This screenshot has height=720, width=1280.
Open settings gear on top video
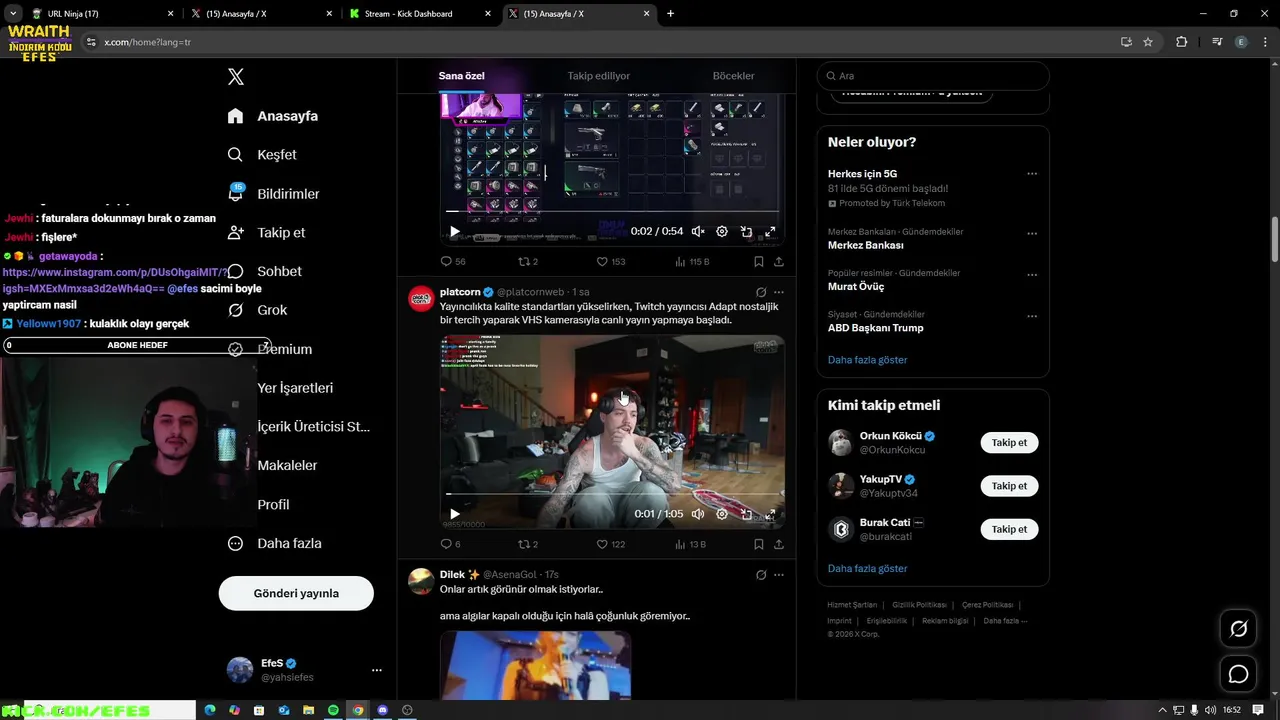(x=722, y=232)
